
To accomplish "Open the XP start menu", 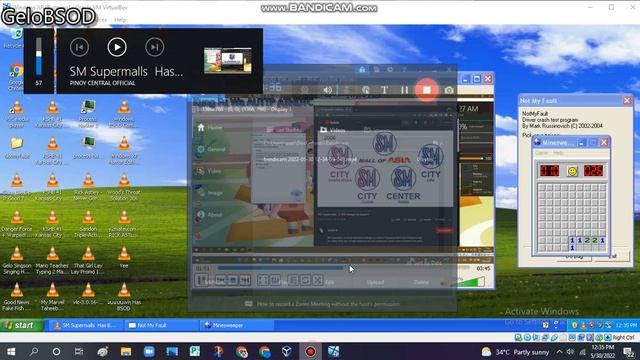I will [21, 325].
